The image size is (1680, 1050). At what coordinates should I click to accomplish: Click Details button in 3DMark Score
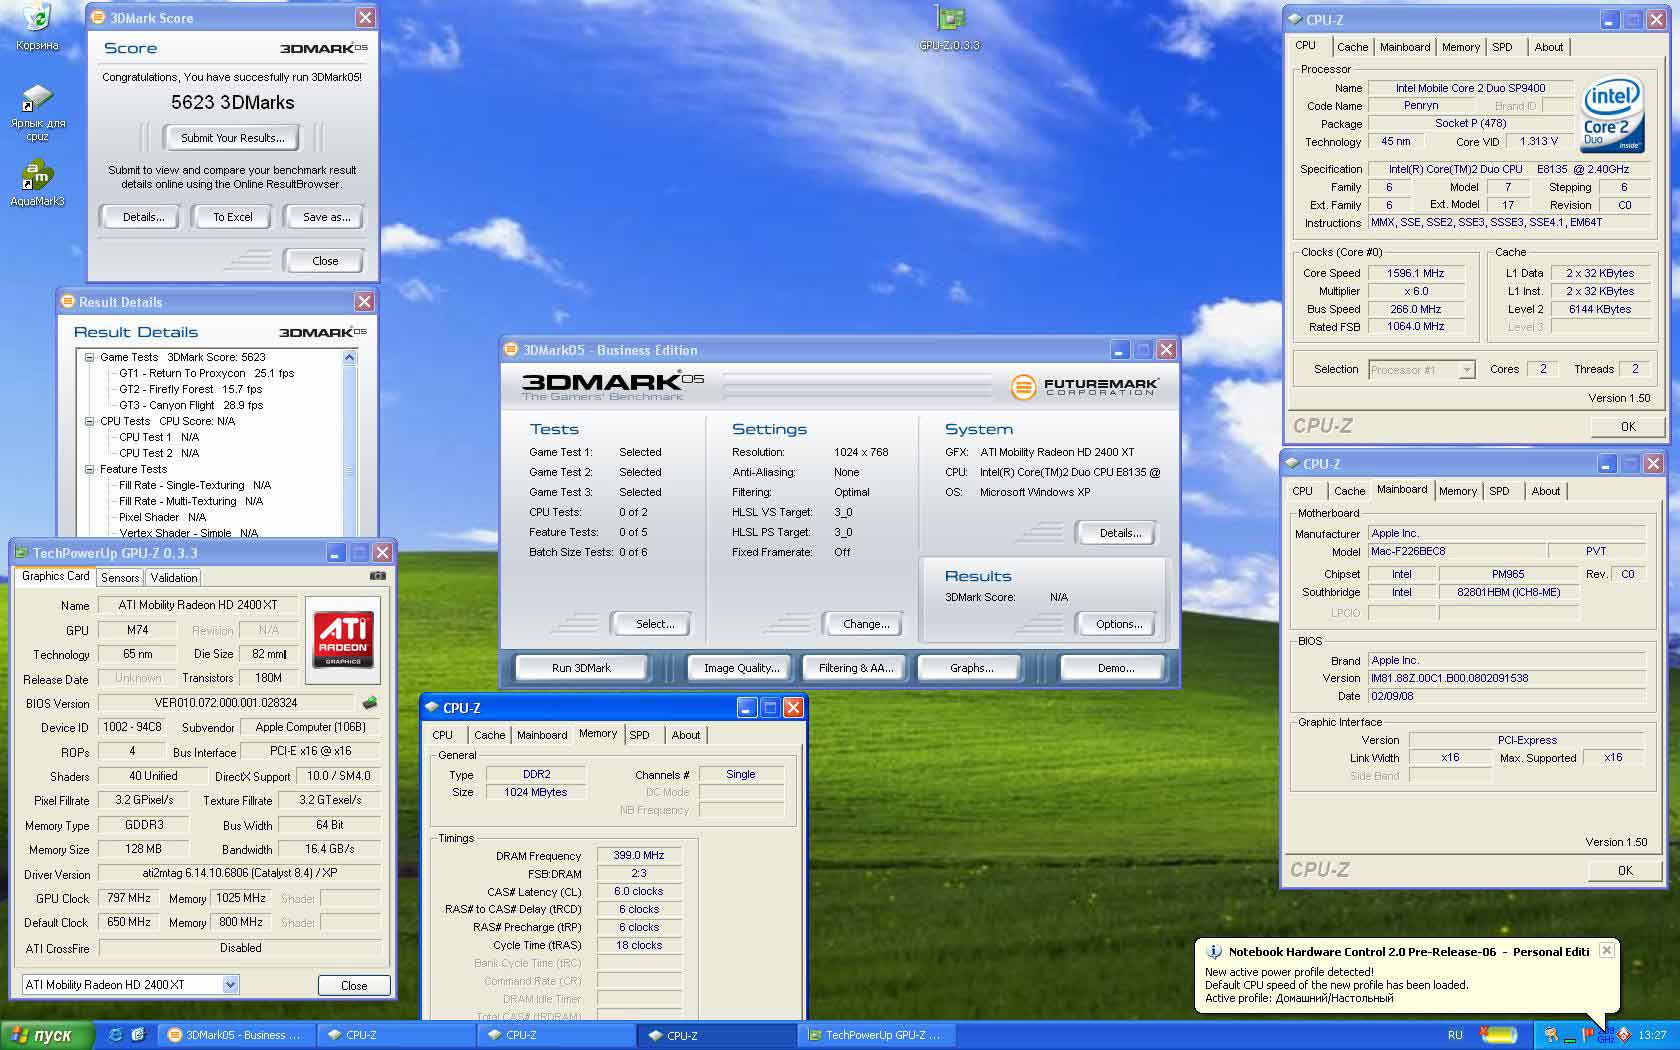point(143,217)
